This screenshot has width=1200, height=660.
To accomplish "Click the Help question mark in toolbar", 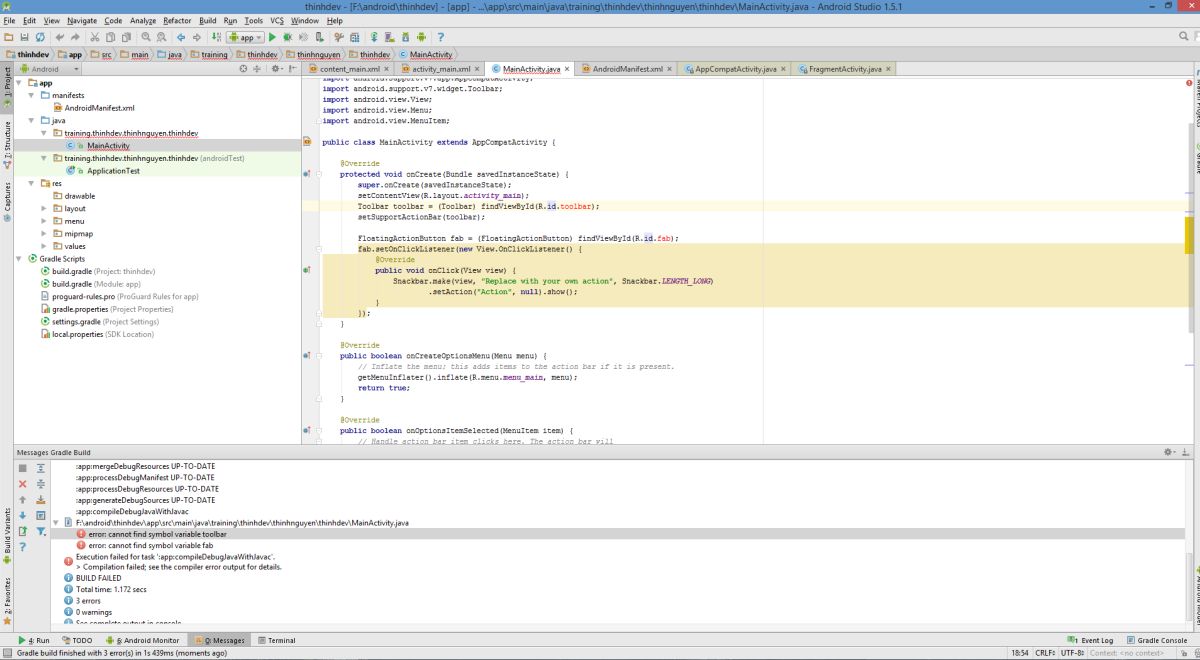I will pyautogui.click(x=441, y=37).
